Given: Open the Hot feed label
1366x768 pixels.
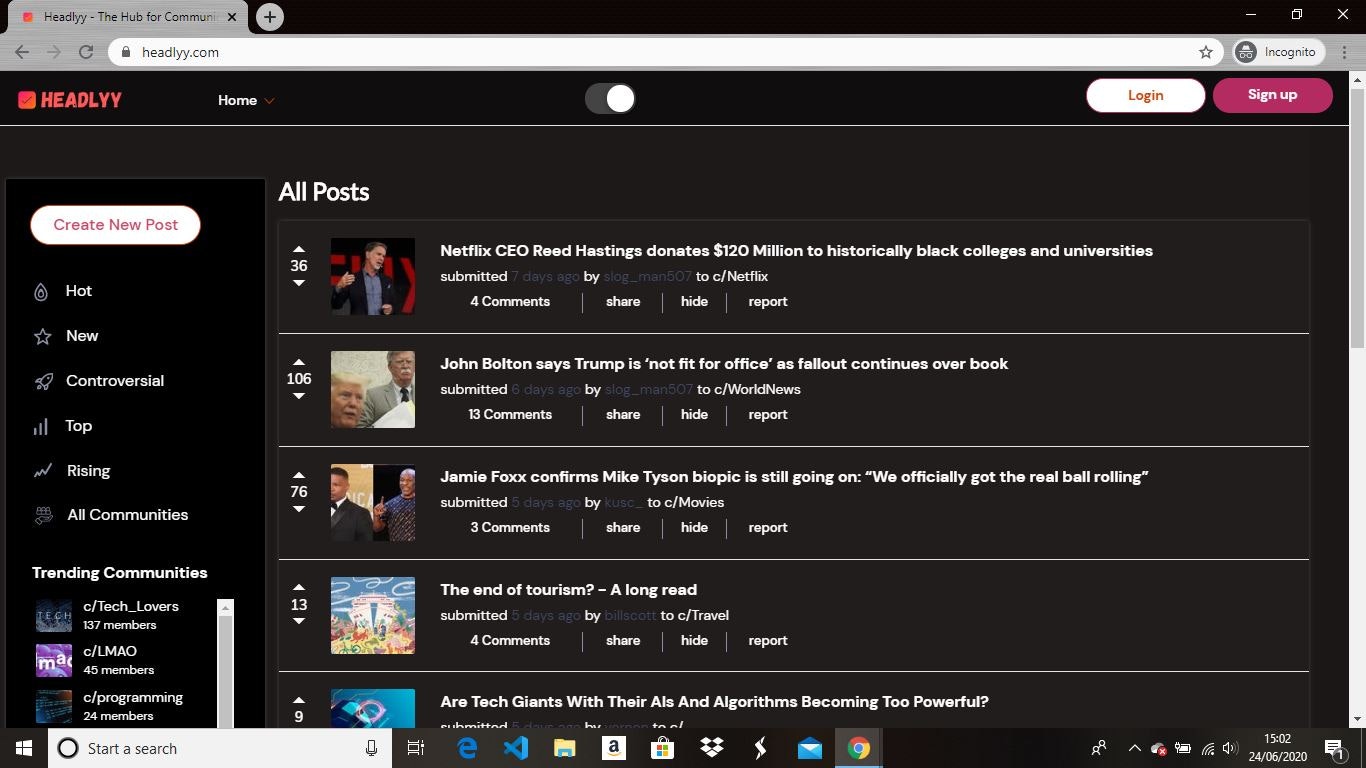Looking at the screenshot, I should 79,291.
